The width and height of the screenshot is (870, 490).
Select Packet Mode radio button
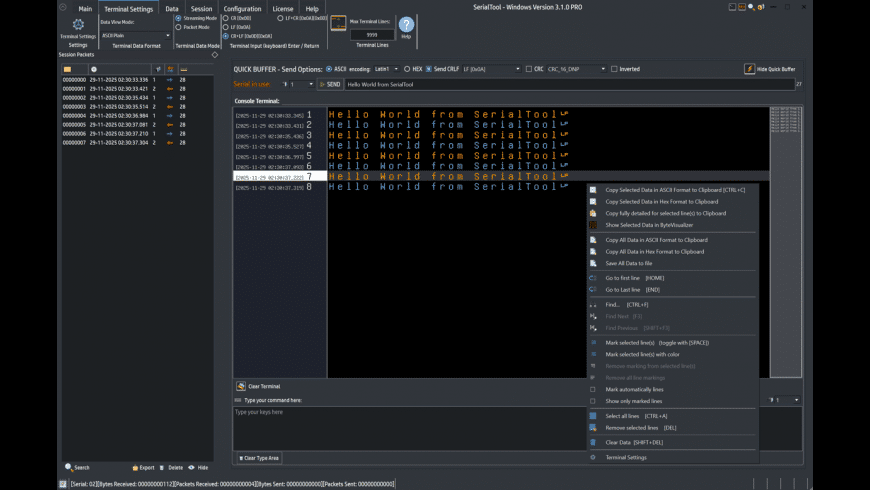(179, 27)
